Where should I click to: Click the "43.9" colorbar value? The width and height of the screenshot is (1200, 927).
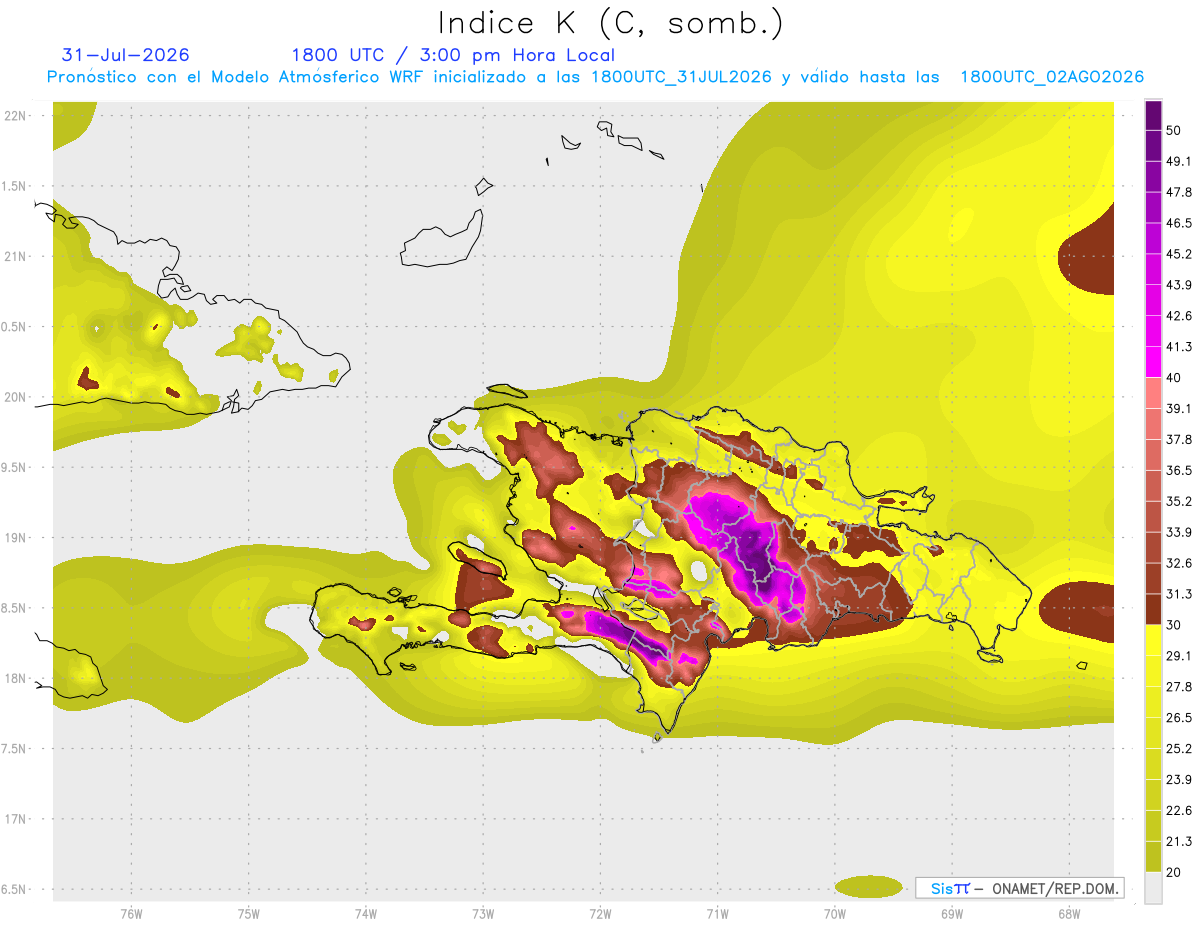pos(1179,285)
